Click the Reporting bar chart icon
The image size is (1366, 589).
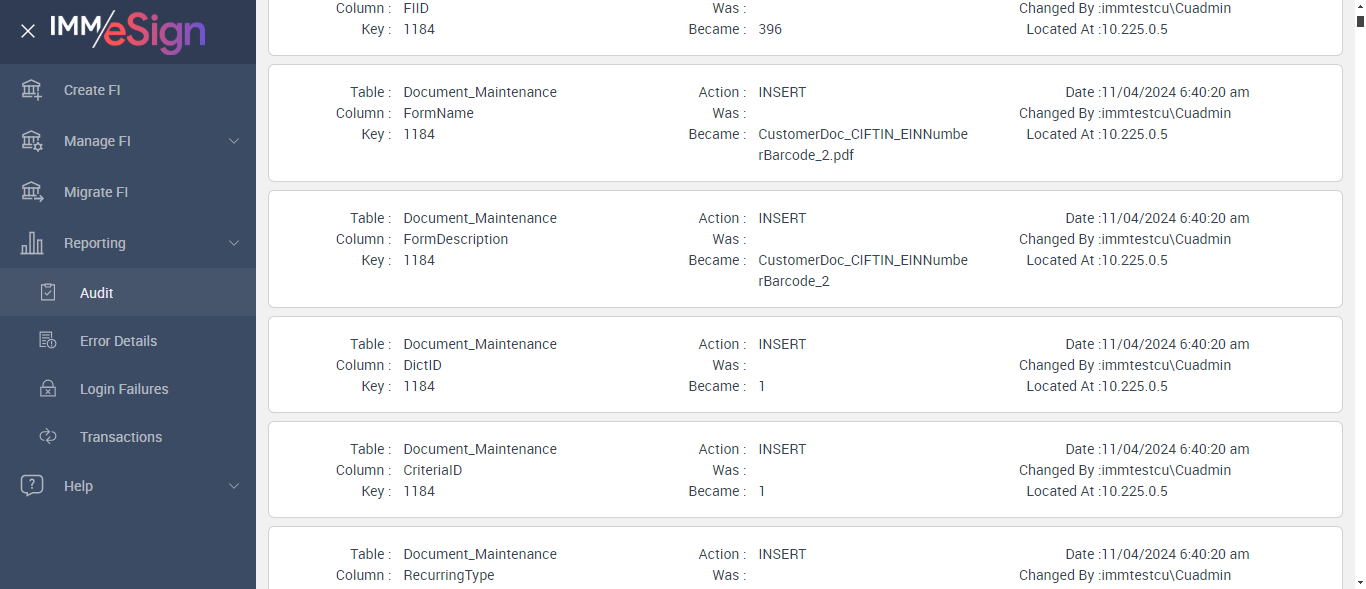[x=32, y=243]
